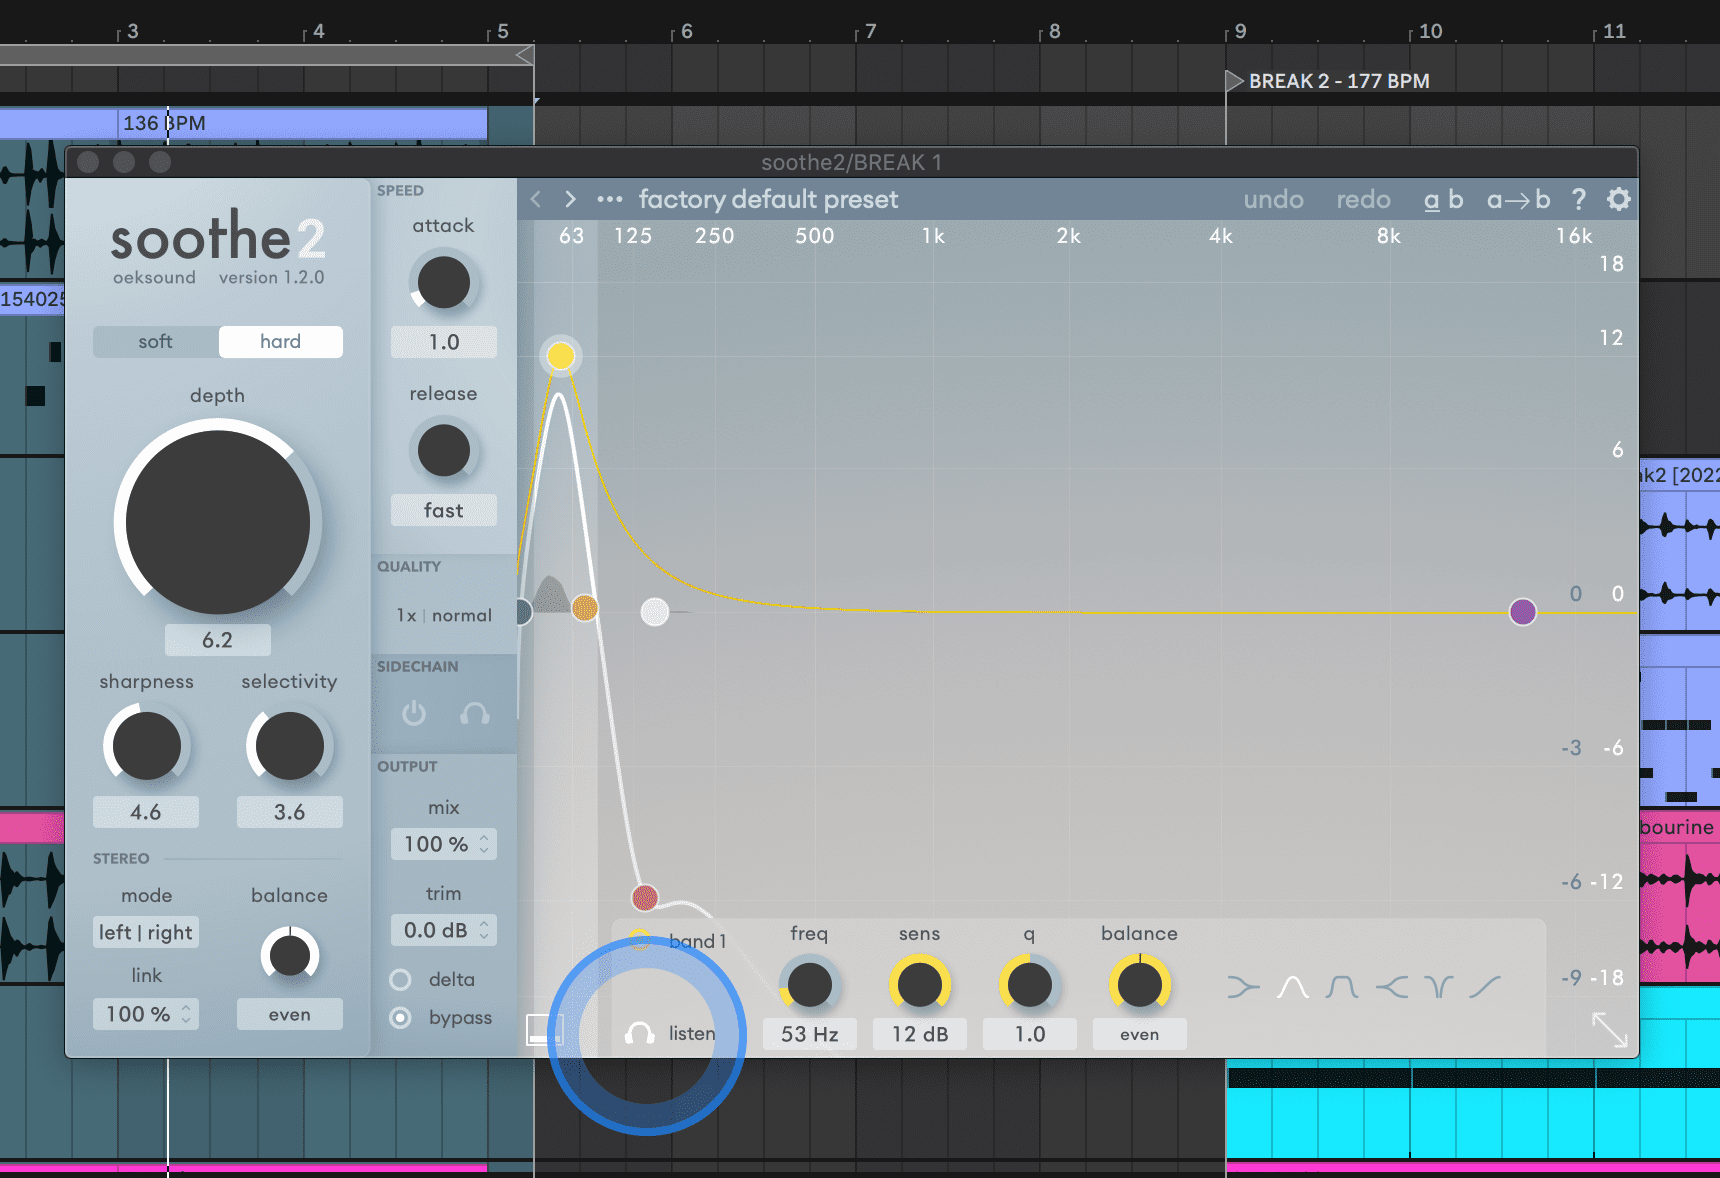Click the attack knob
The image size is (1720, 1178).
coord(444,282)
